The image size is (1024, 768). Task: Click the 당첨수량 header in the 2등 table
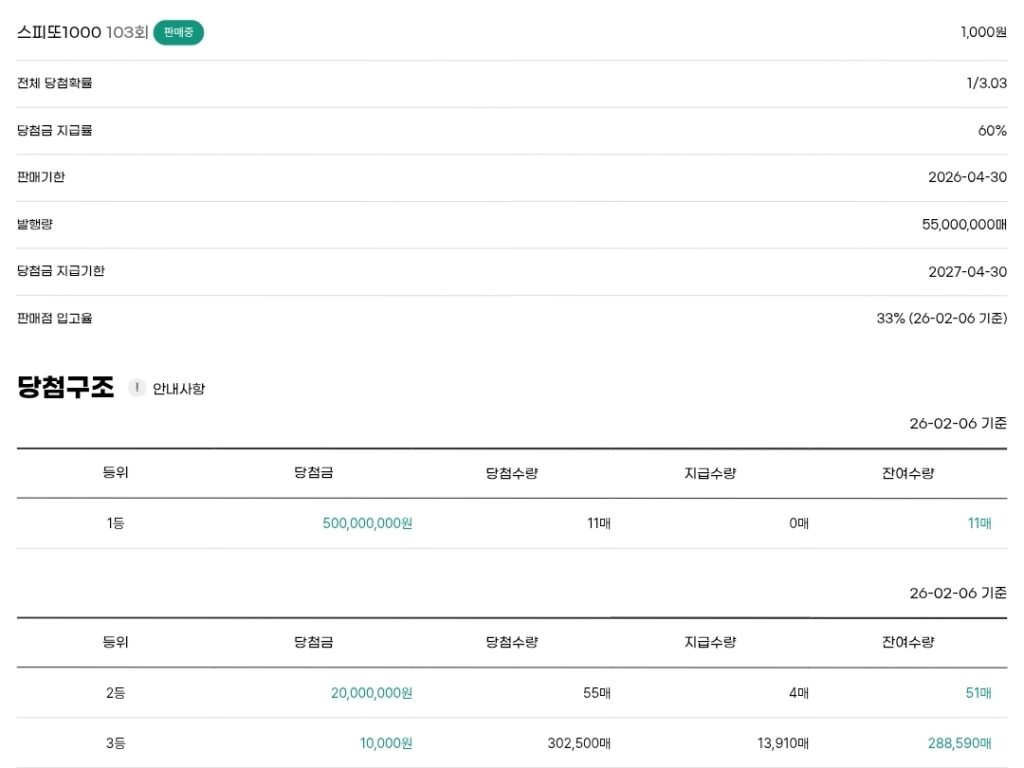coord(511,642)
